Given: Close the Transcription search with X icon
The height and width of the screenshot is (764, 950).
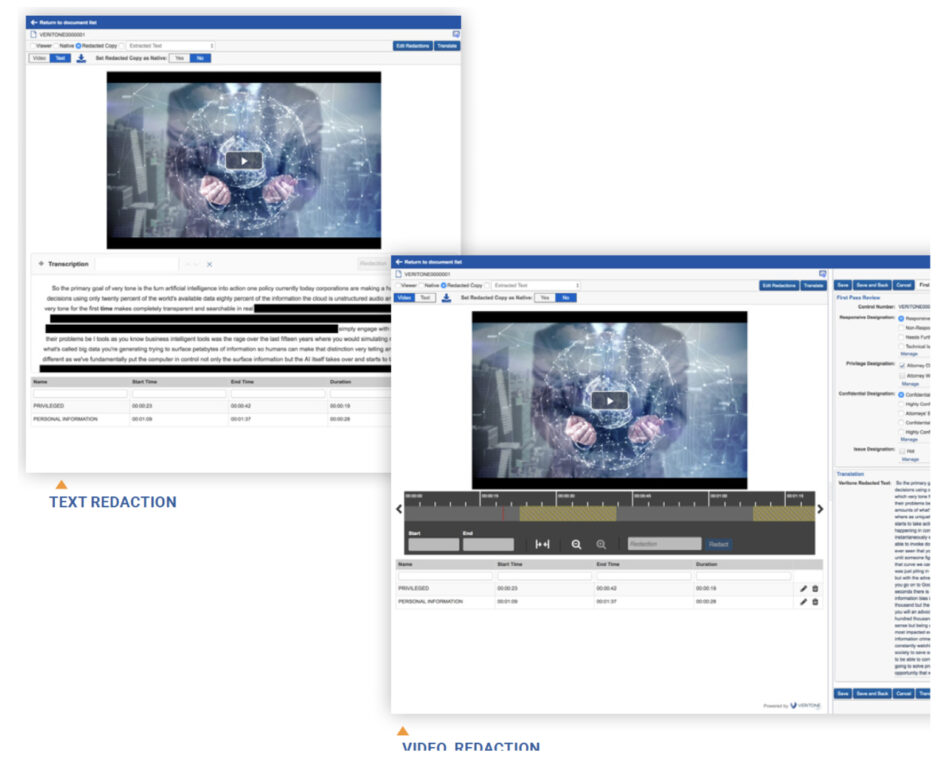Looking at the screenshot, I should point(209,264).
